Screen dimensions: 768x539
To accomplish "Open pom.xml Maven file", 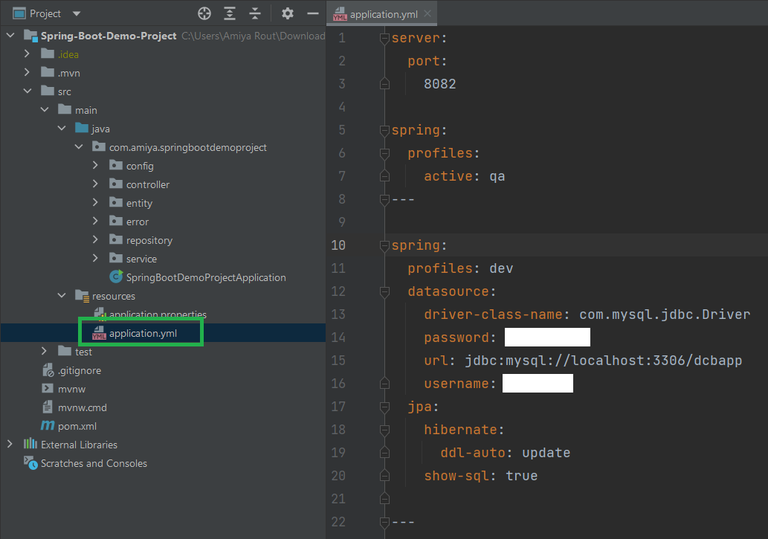I will 77,426.
